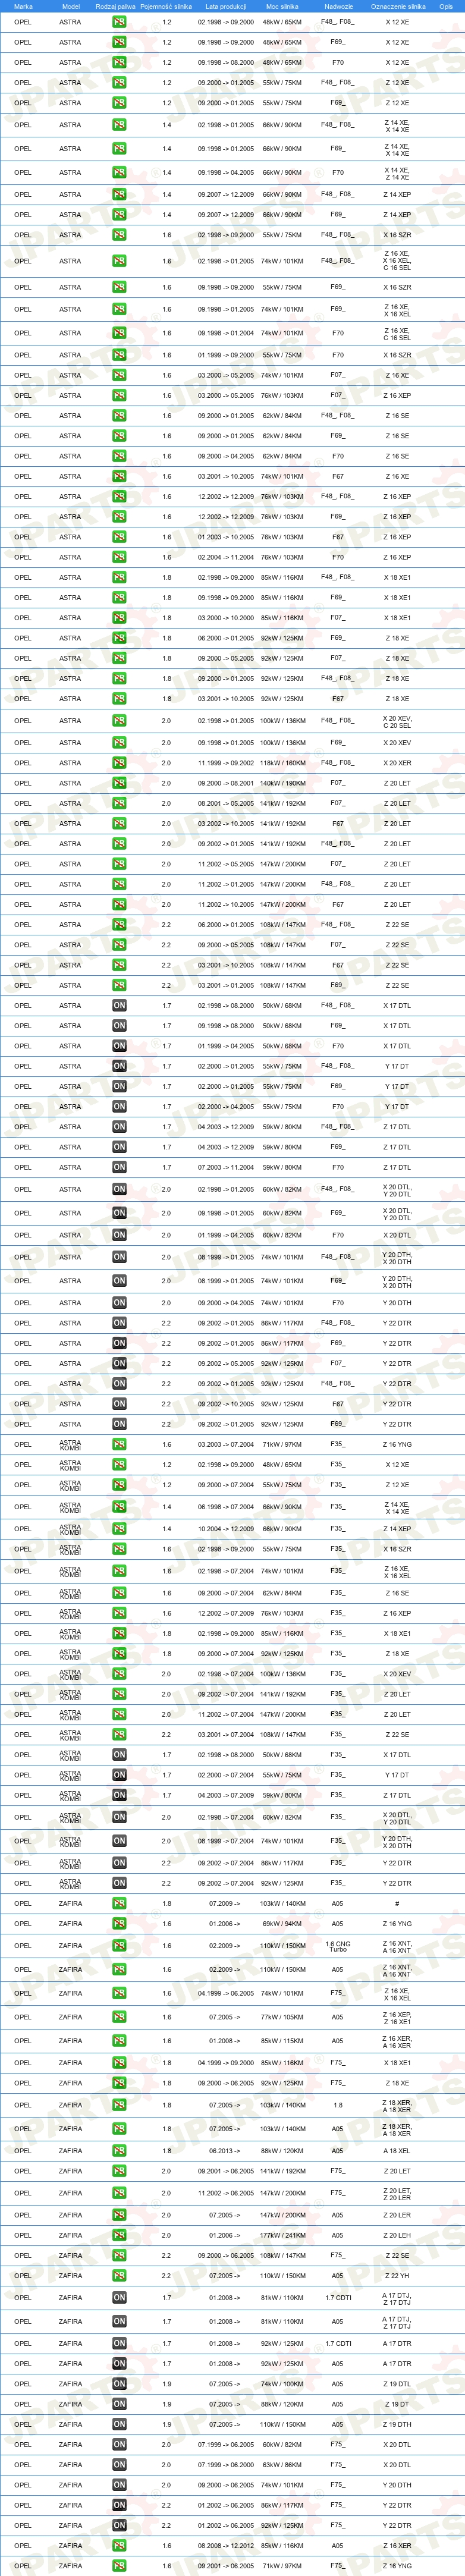Viewport: 465px width, 2576px height.
Task: Click the Nadwozie column header
Action: point(339,6)
